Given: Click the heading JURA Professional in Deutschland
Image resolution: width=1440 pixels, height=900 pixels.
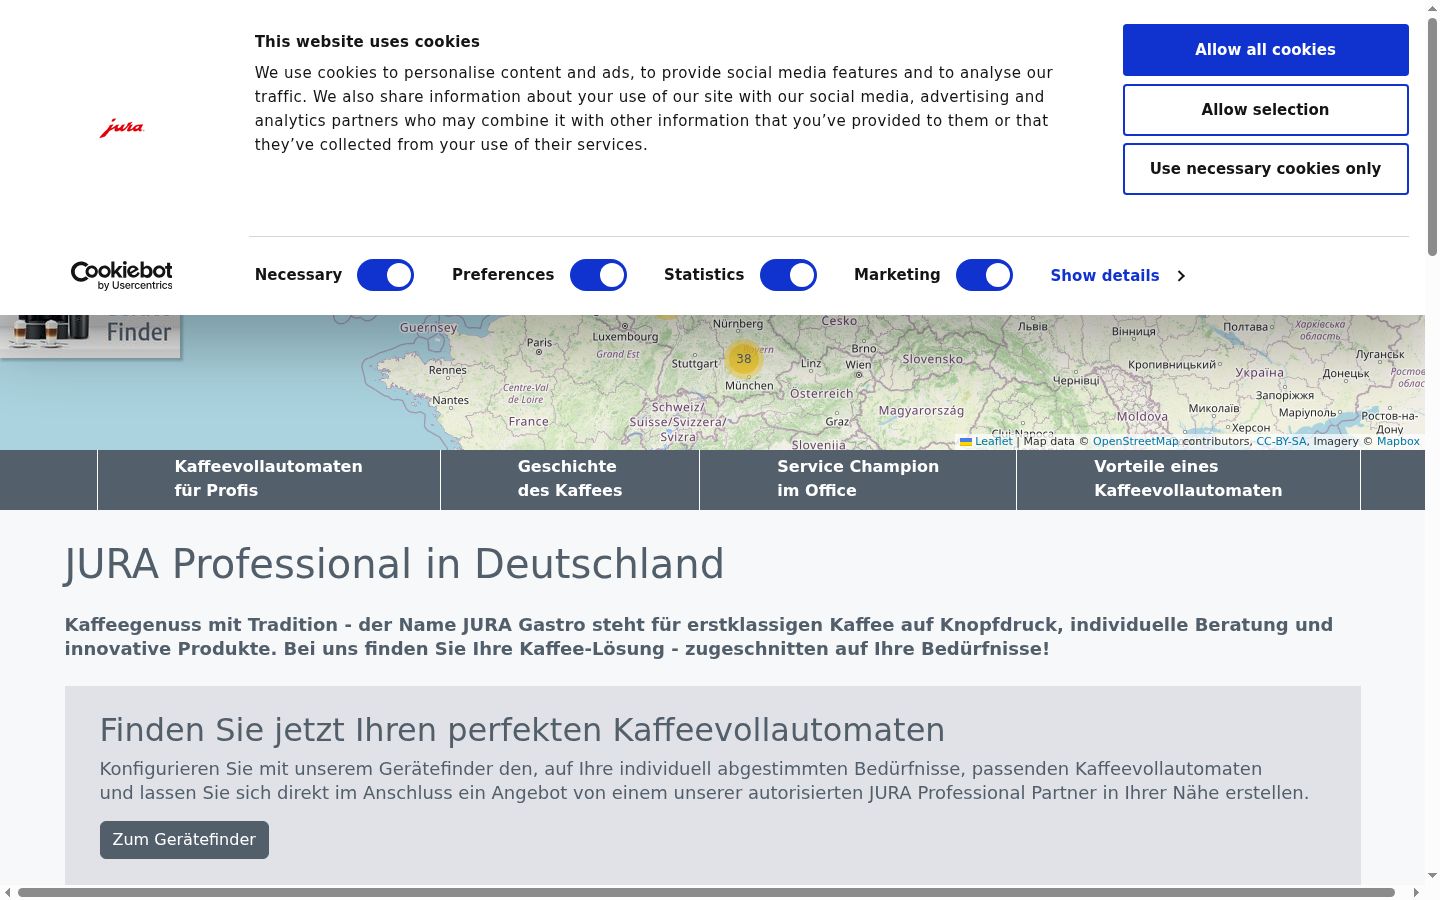Looking at the screenshot, I should tap(394, 564).
